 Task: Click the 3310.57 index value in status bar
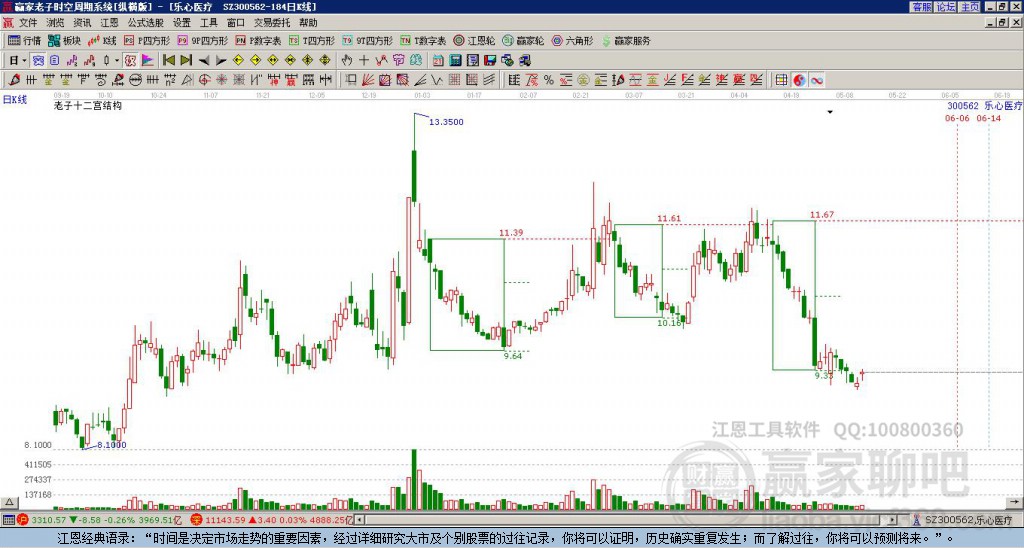click(x=49, y=520)
